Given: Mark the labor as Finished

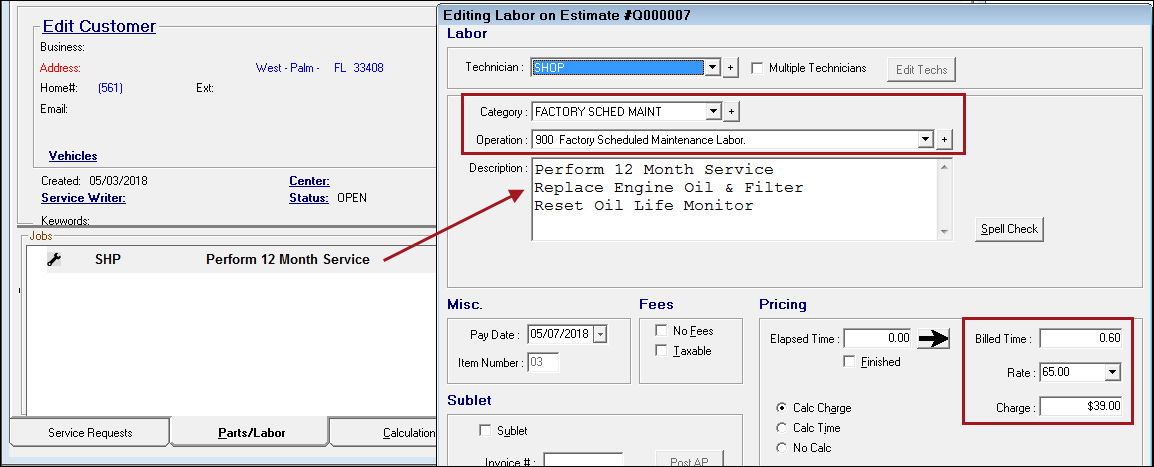Looking at the screenshot, I should (849, 362).
